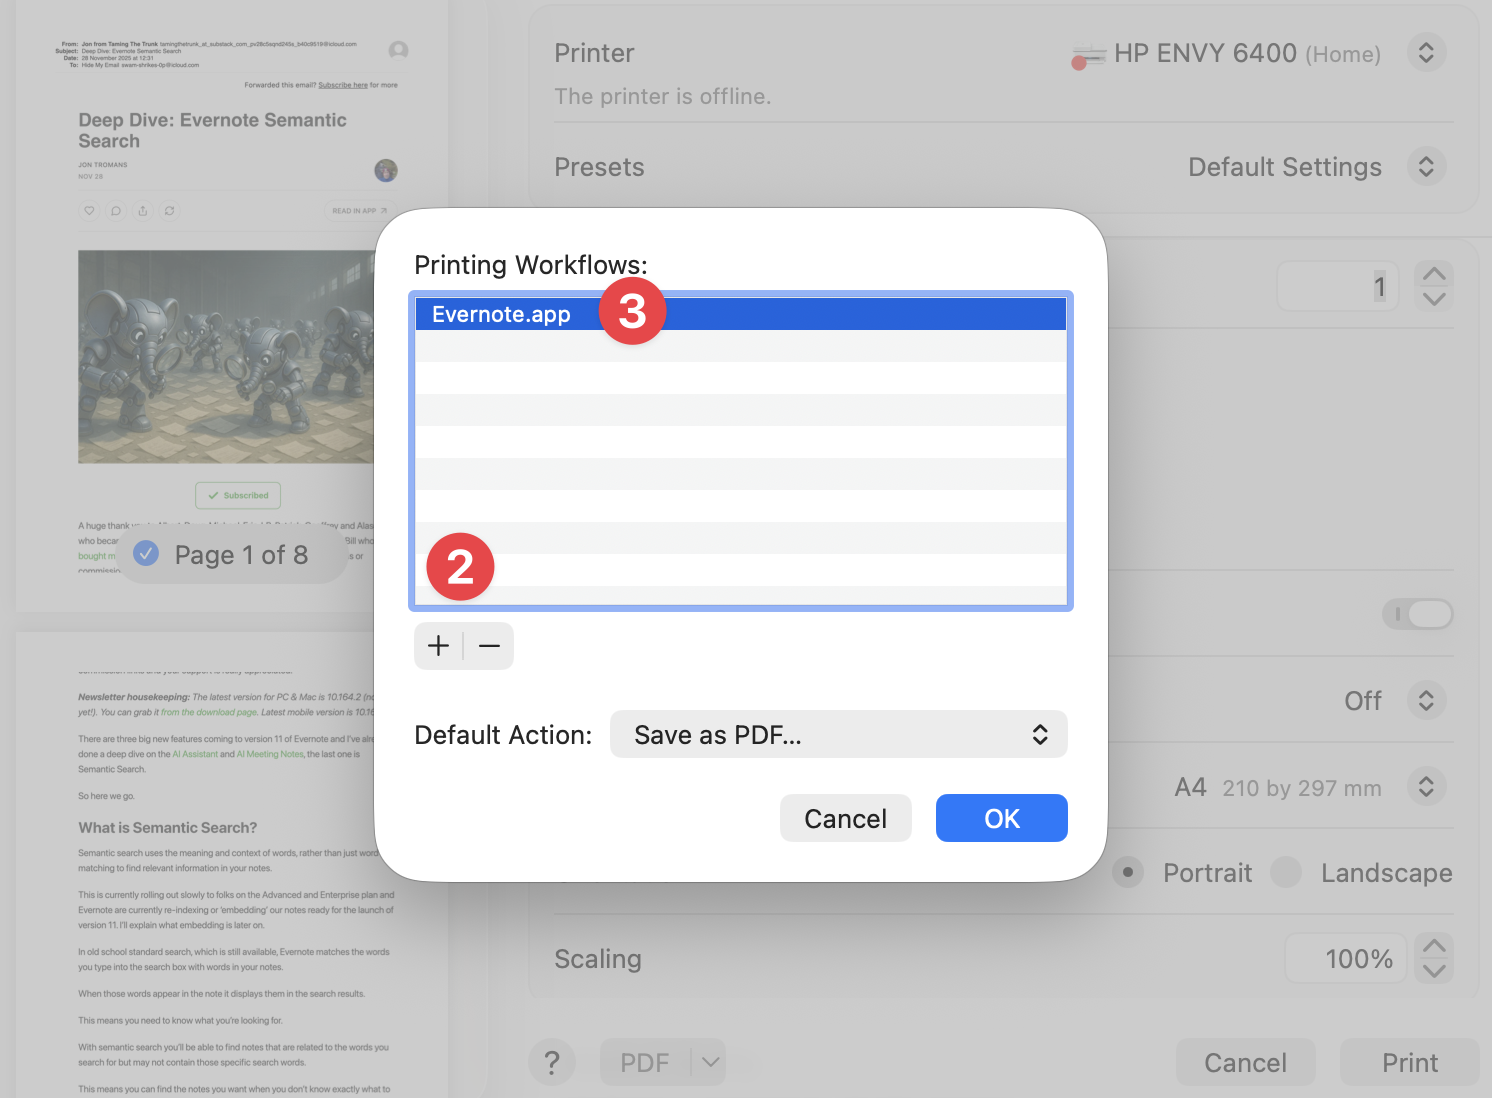Select the Portrait orientation option

point(1128,872)
